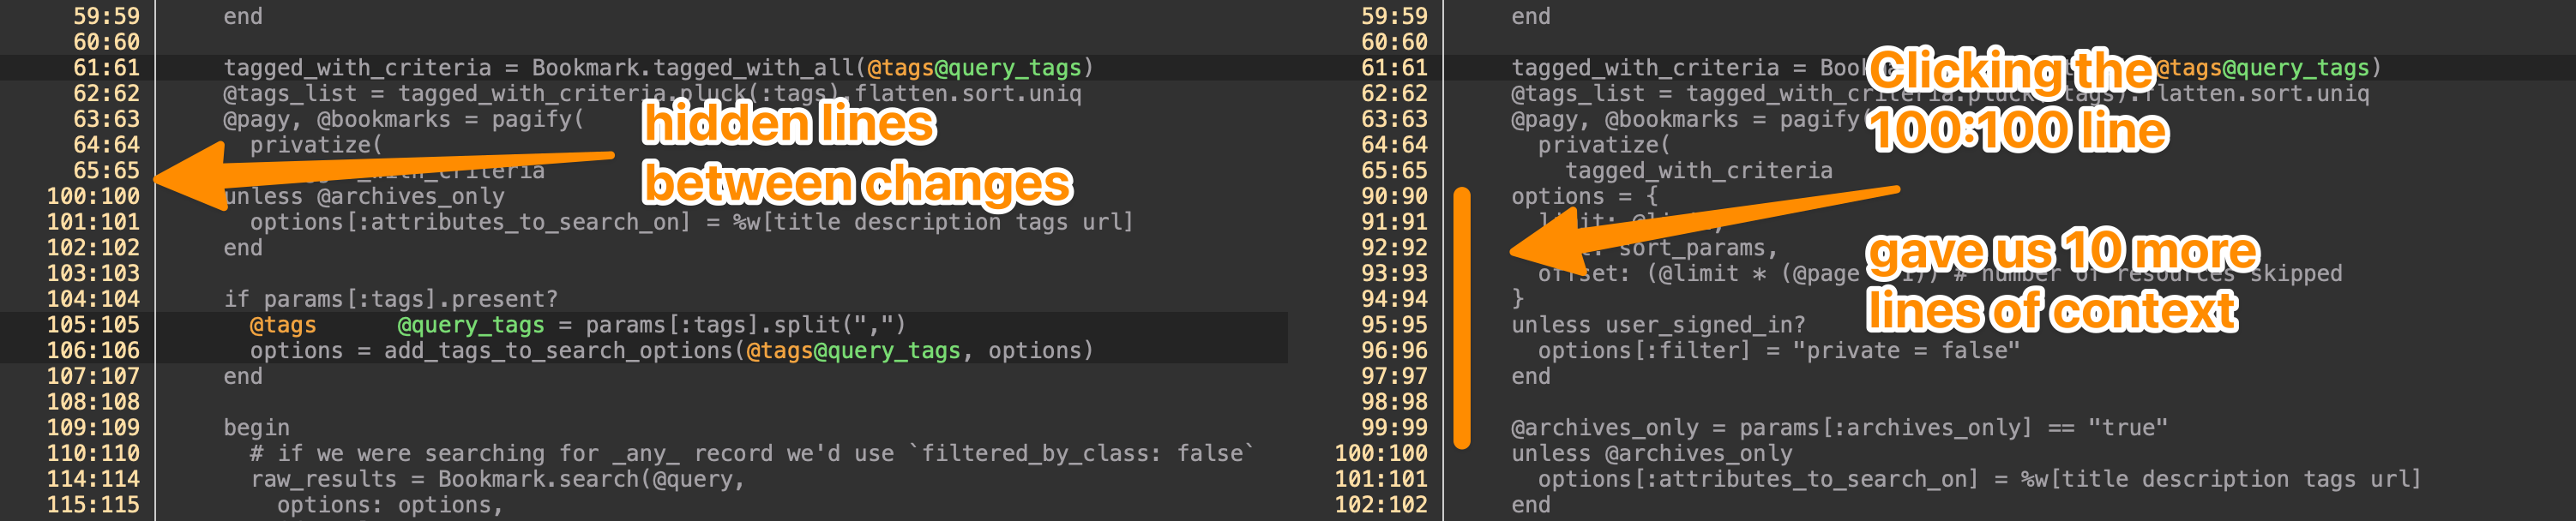The height and width of the screenshot is (521, 2576).
Task: Click the orange @tags on left line 105
Action: tap(282, 325)
